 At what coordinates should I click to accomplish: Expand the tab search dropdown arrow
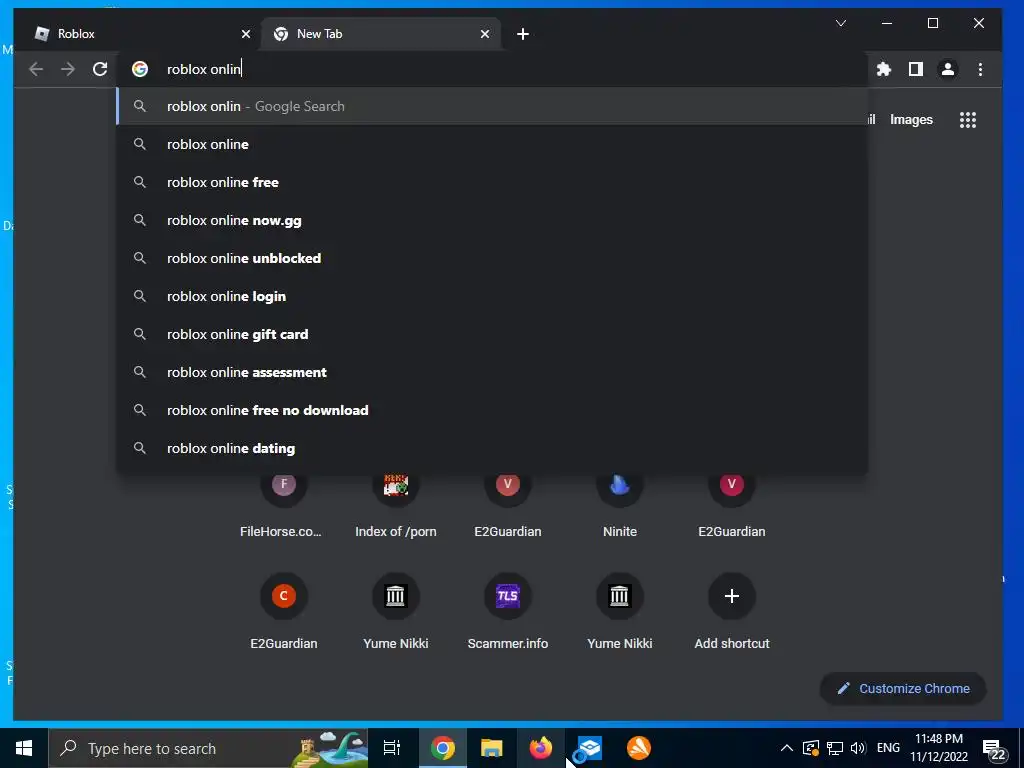[841, 24]
